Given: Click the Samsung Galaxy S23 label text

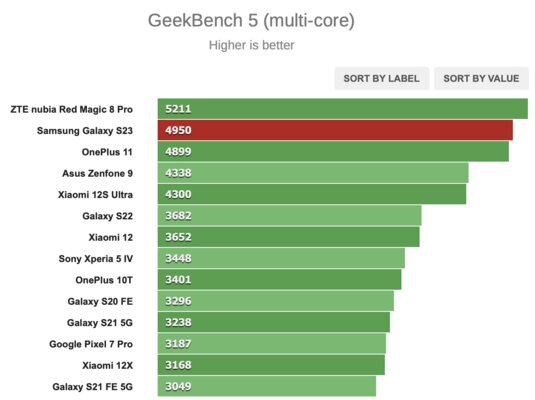Looking at the screenshot, I should (x=85, y=131).
